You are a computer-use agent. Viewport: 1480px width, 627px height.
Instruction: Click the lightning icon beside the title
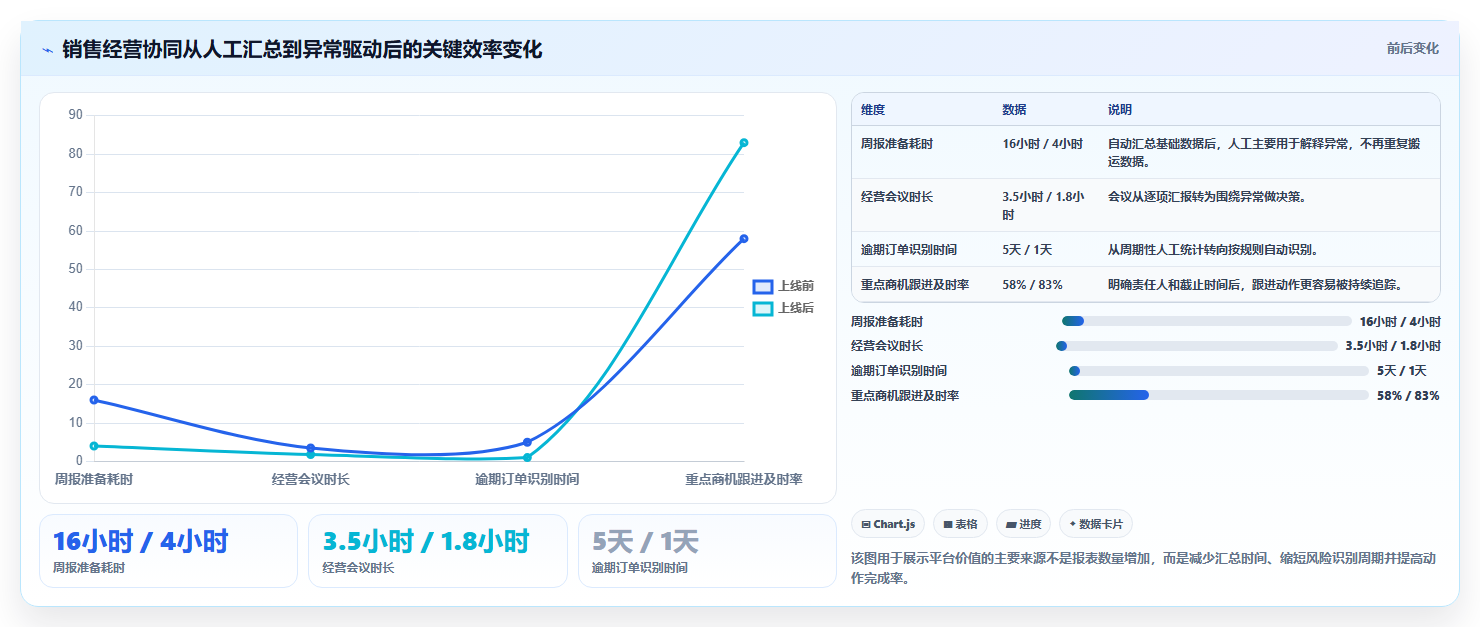pyautogui.click(x=47, y=49)
